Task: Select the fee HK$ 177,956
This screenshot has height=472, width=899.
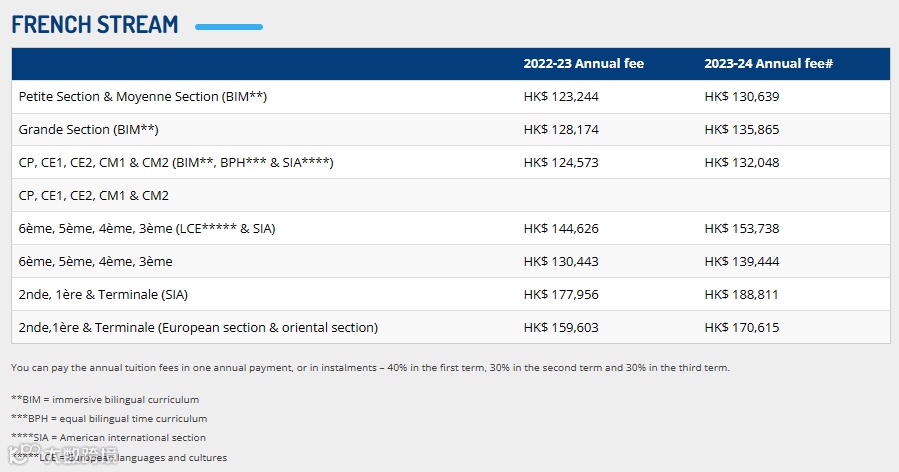Action: click(x=561, y=294)
